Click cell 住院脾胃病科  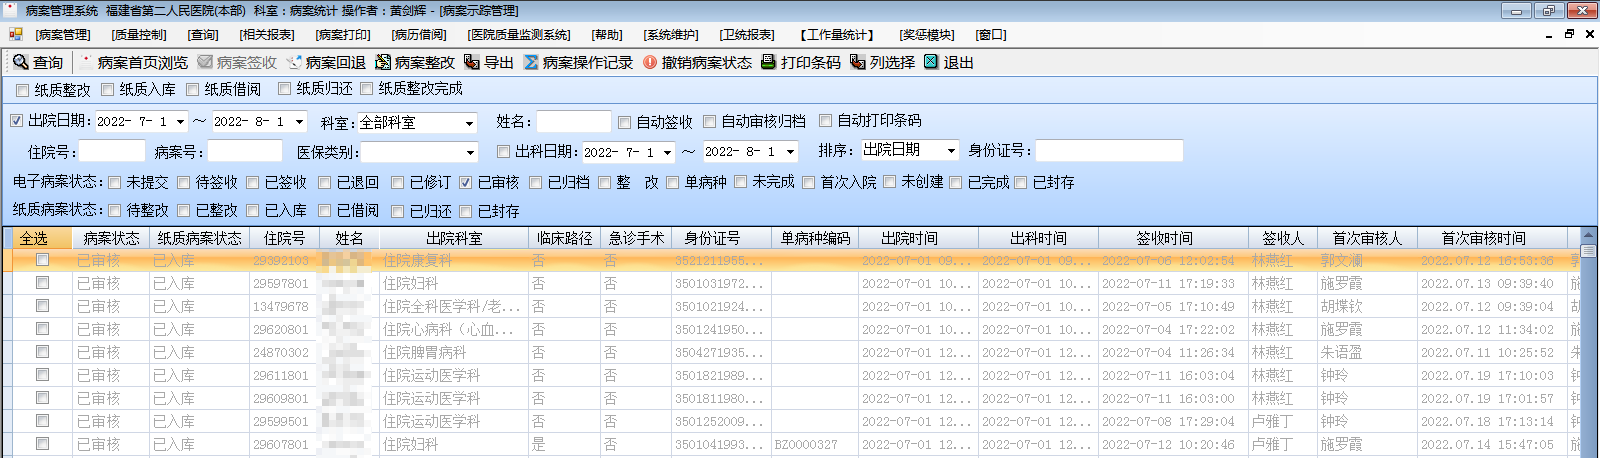pyautogui.click(x=453, y=352)
